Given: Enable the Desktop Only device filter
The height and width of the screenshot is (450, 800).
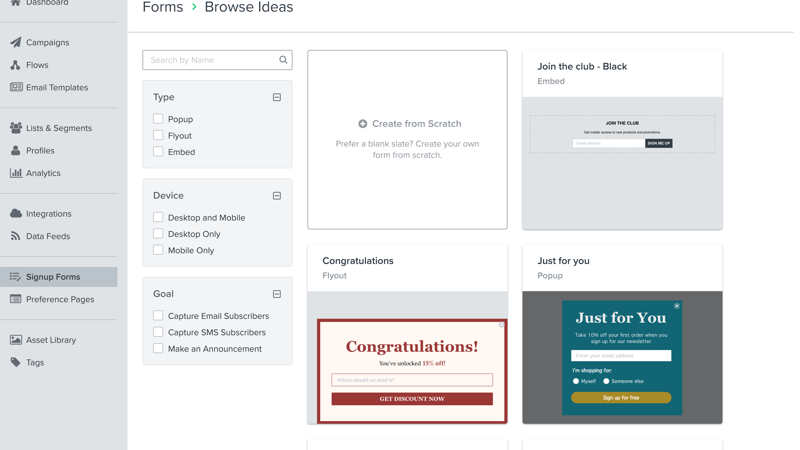Looking at the screenshot, I should (x=158, y=234).
